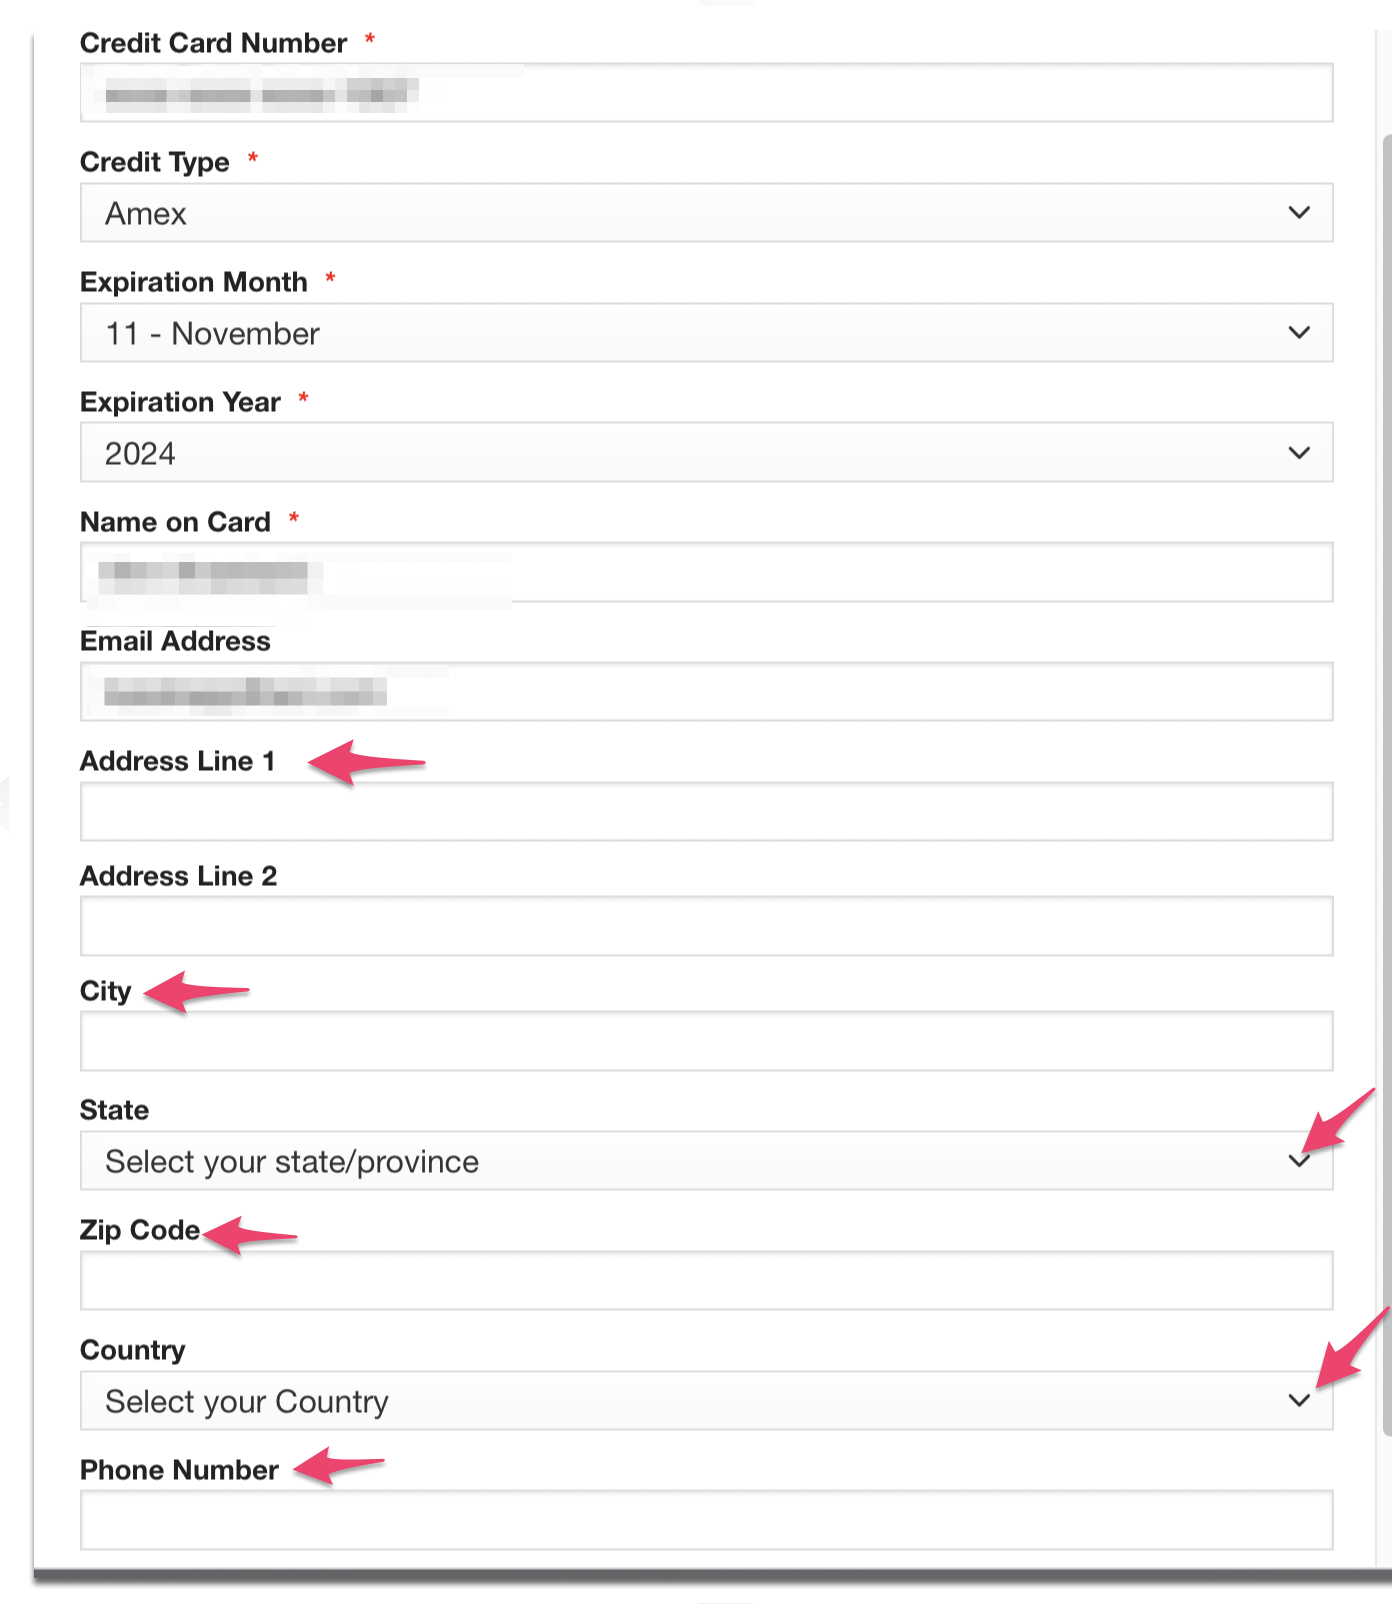Image resolution: width=1392 pixels, height=1604 pixels.
Task: Click the Country dropdown chevron arrow
Action: click(1299, 1400)
